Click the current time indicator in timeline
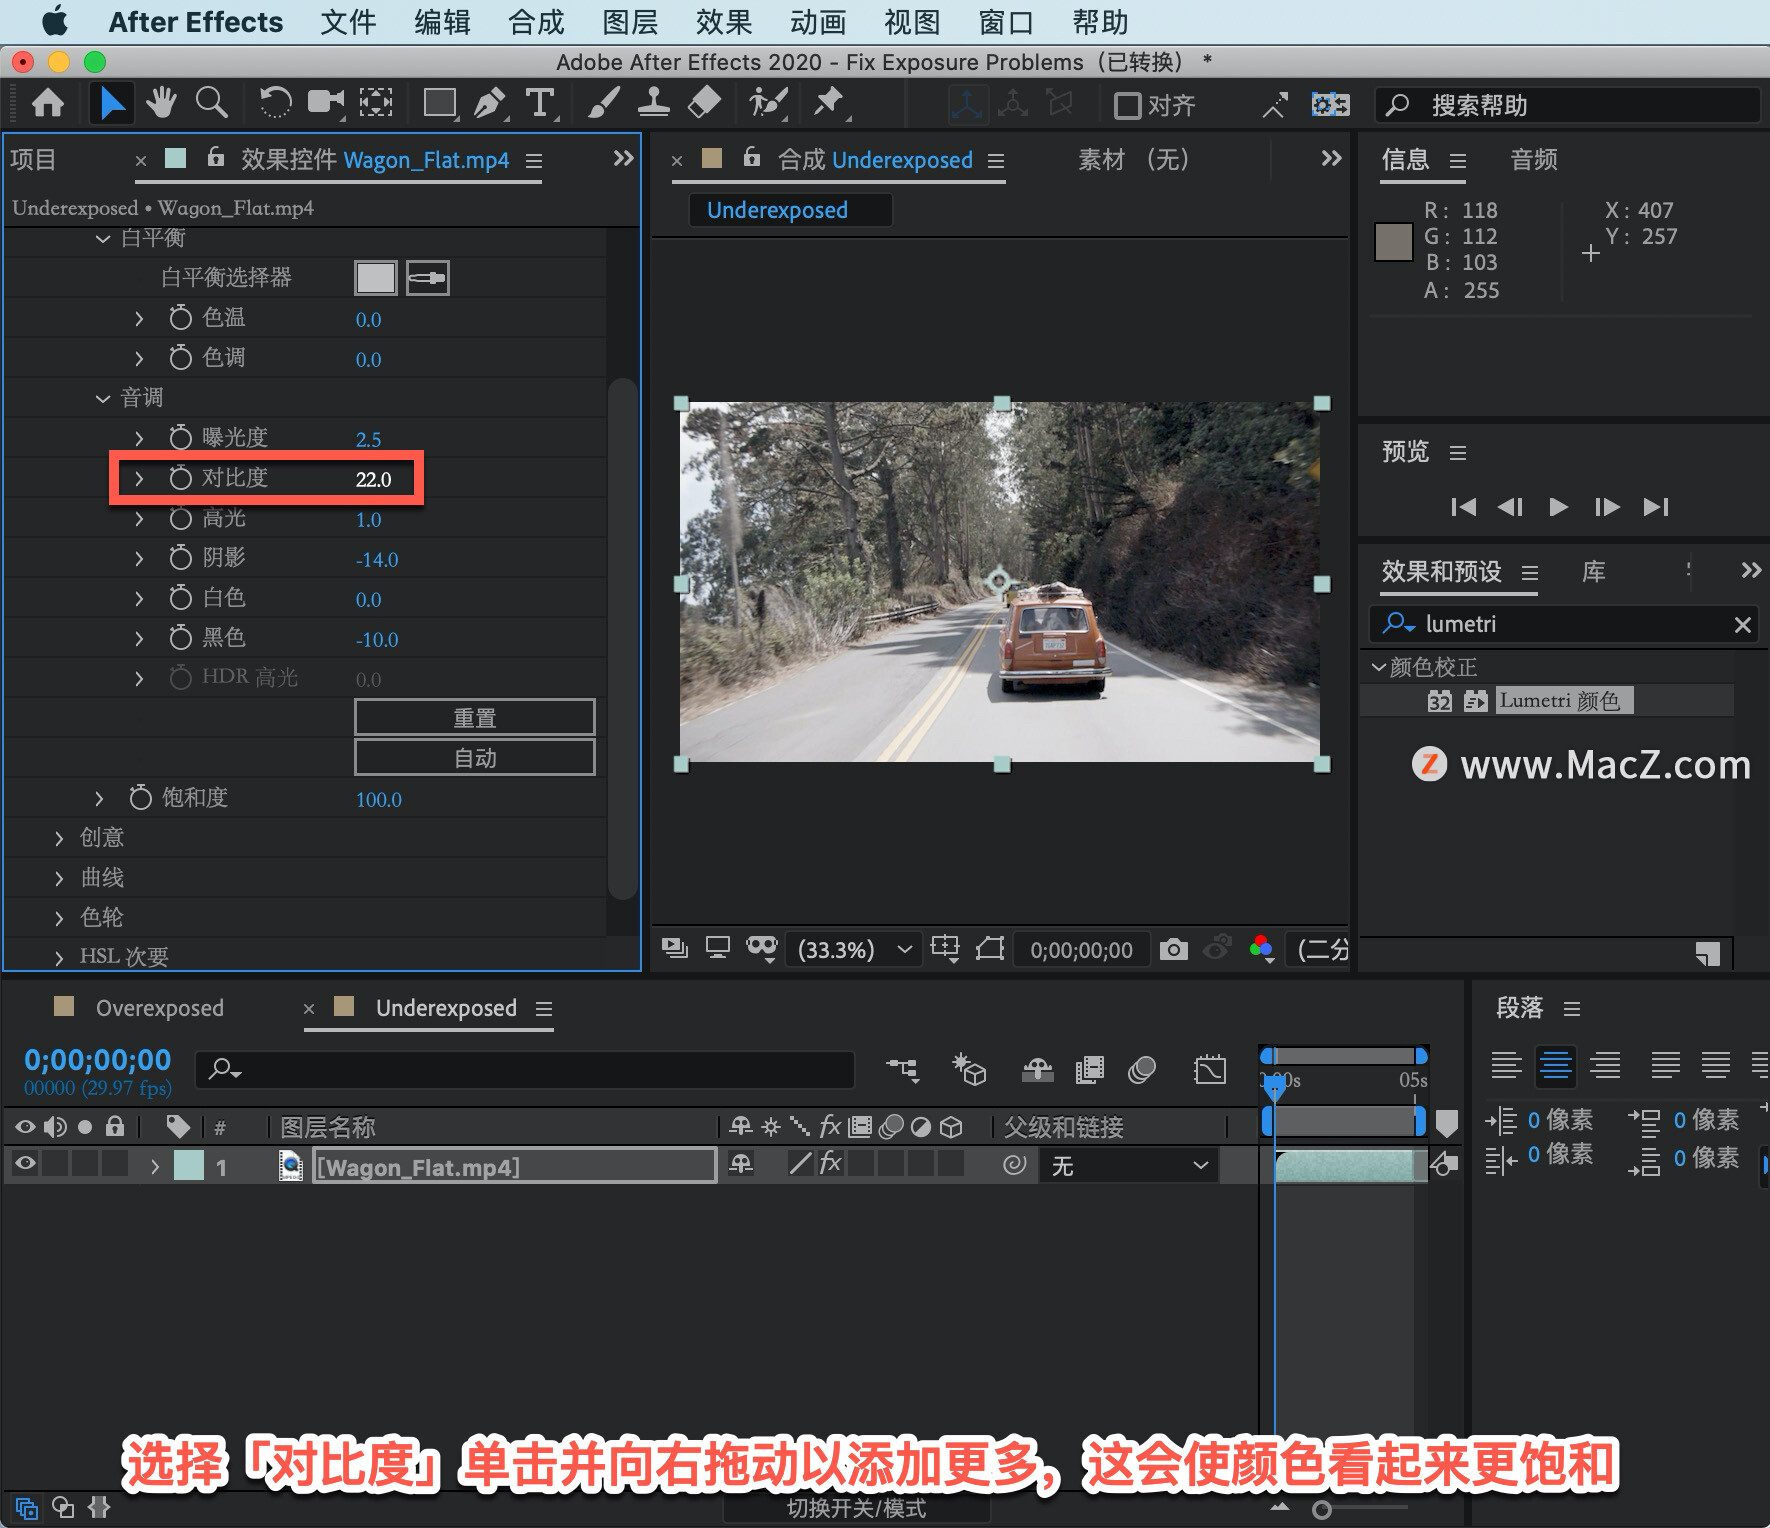Image resolution: width=1770 pixels, height=1528 pixels. pos(1274,1086)
